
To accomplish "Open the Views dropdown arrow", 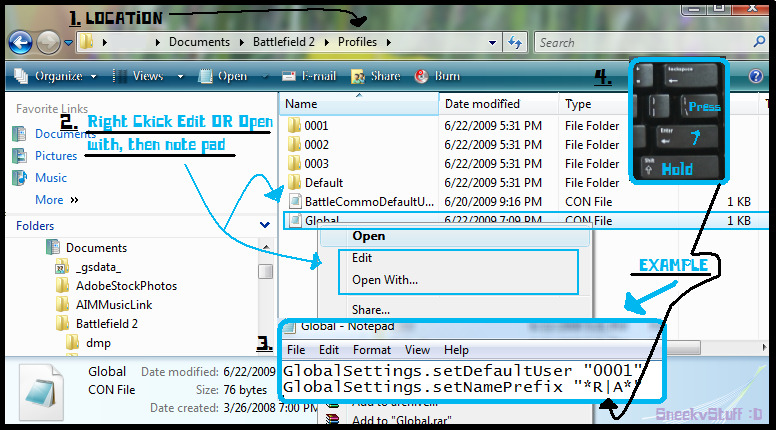I will point(181,77).
